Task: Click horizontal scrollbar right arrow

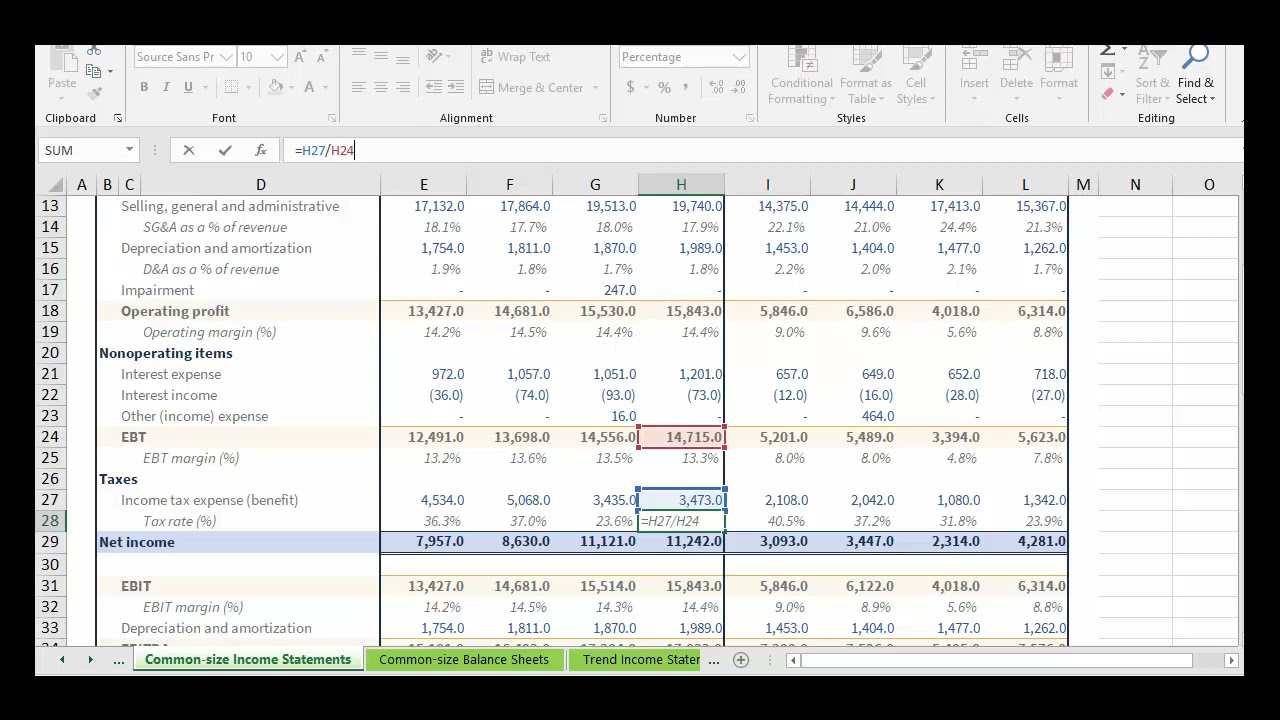Action: pos(1231,660)
